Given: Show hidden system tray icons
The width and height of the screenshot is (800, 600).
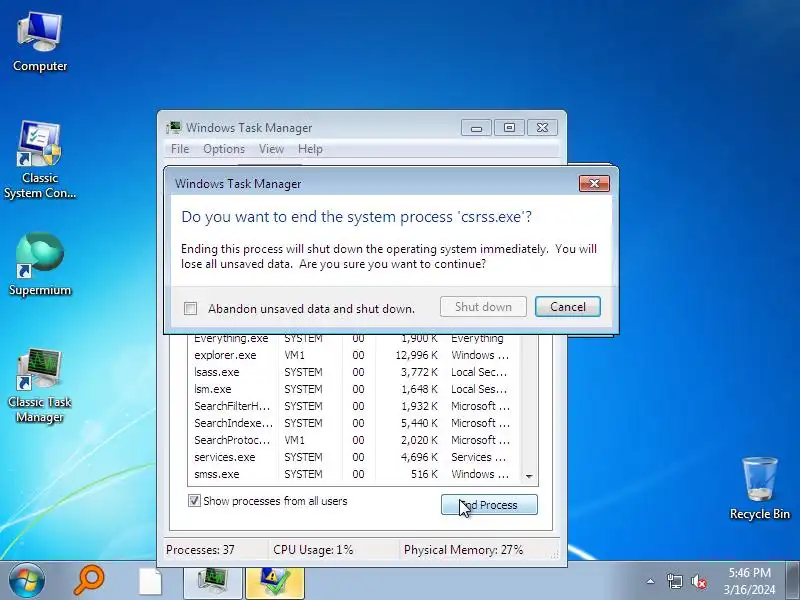Looking at the screenshot, I should tap(651, 581).
